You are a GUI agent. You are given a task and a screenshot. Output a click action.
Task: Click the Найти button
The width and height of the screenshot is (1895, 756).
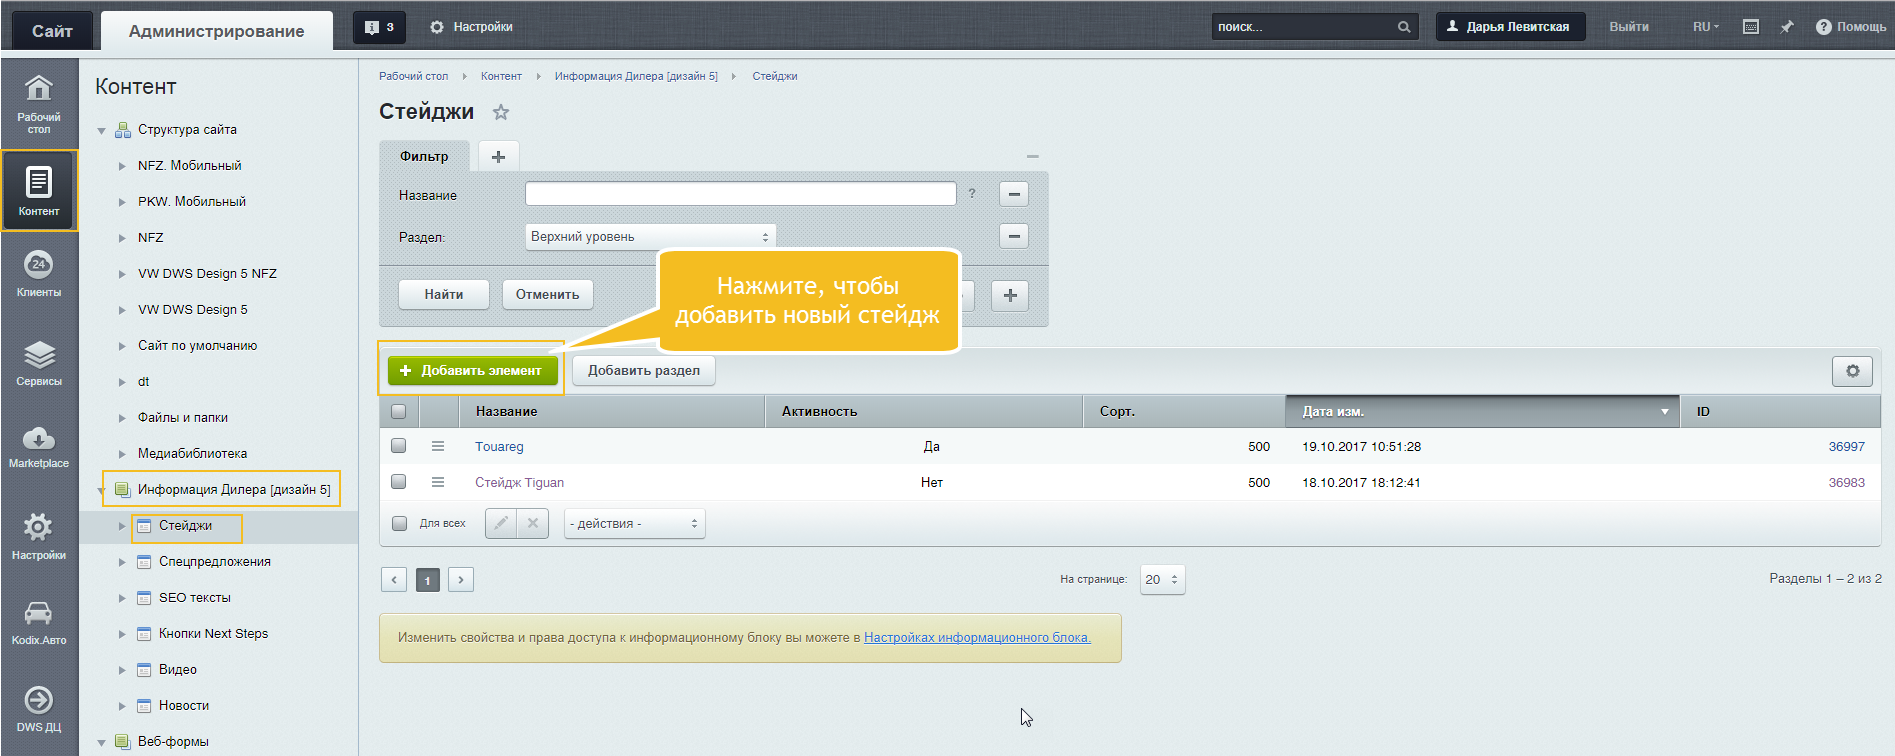[x=444, y=294]
